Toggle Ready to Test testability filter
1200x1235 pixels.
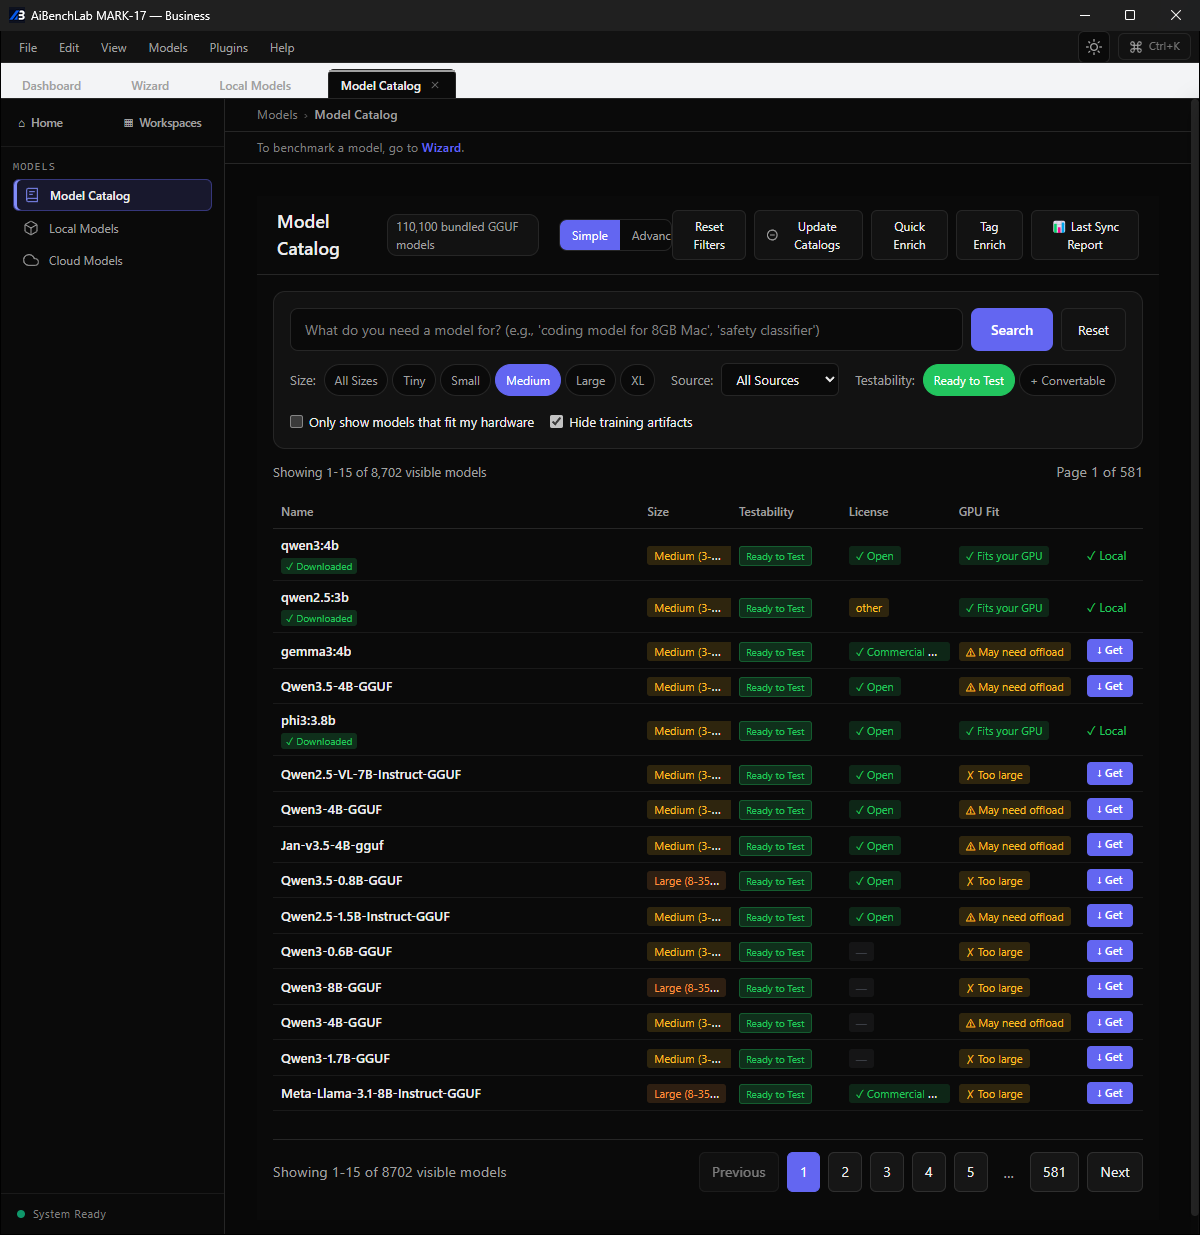pos(969,380)
